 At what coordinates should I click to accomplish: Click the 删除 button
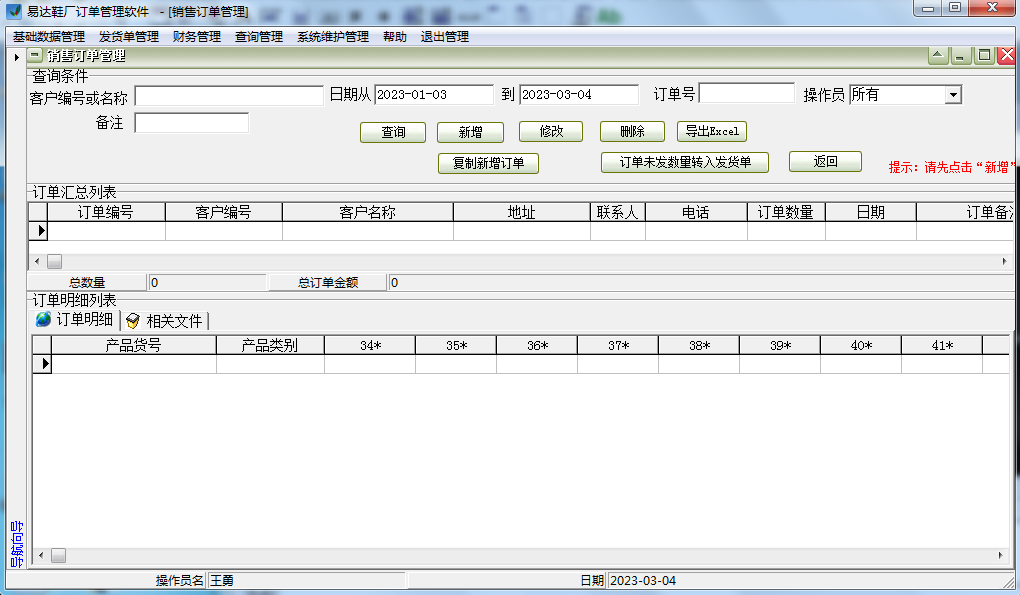632,131
